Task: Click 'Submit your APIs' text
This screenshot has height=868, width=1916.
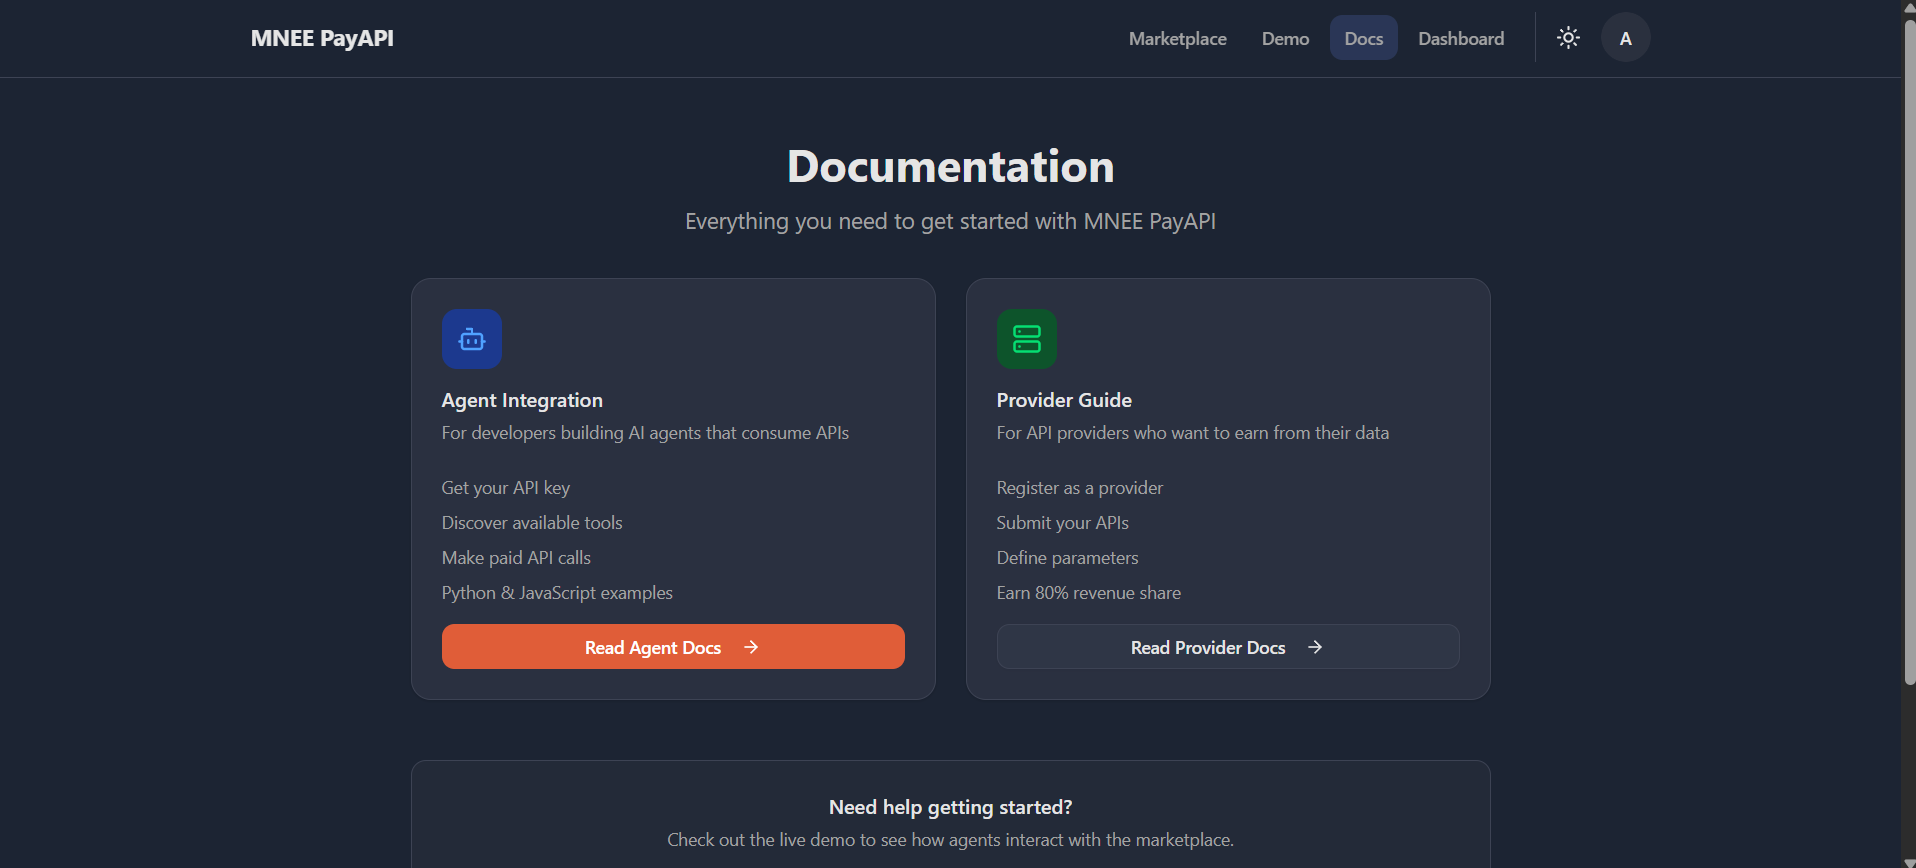Action: pyautogui.click(x=1062, y=523)
